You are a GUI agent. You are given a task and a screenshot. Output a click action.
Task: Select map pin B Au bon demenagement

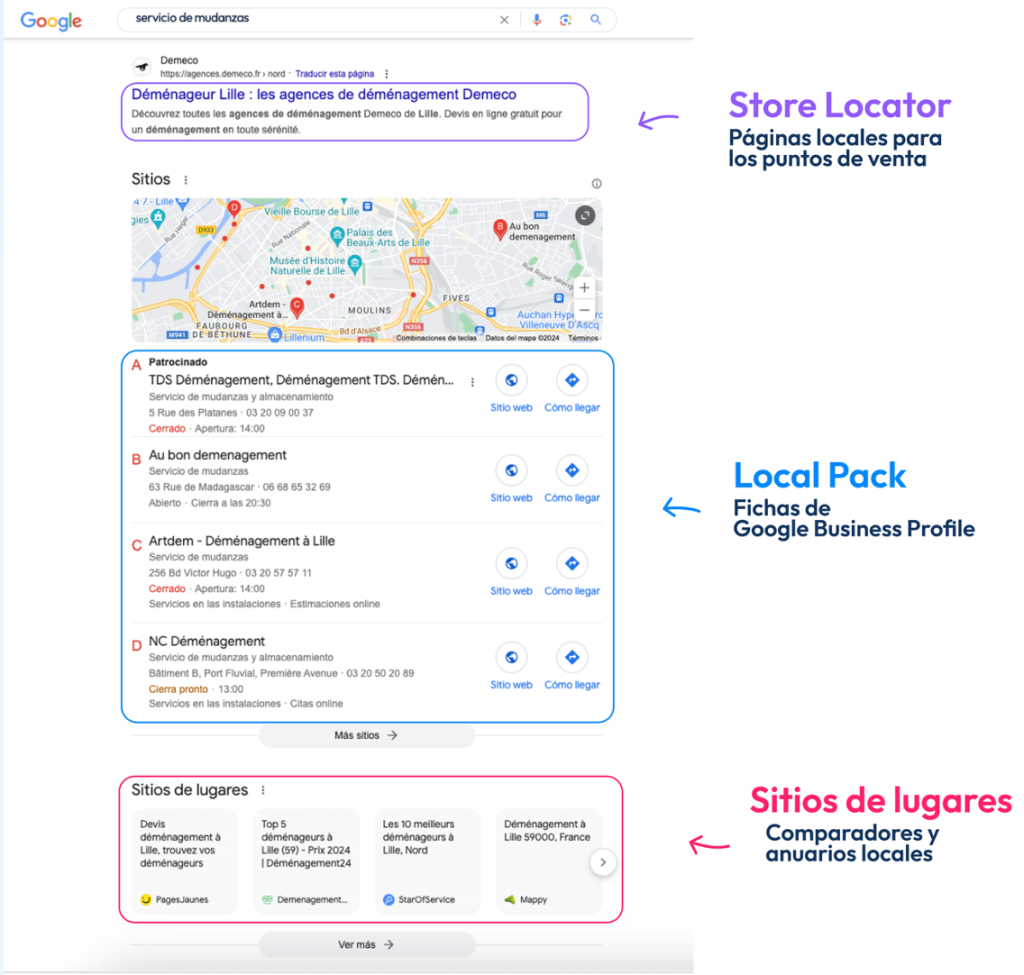500,229
